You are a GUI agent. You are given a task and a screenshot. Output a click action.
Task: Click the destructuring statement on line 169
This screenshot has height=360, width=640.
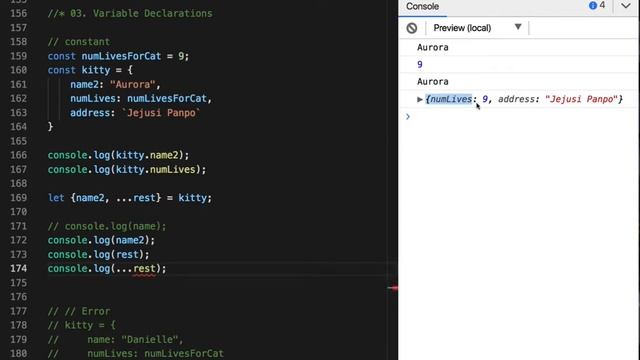(x=130, y=198)
